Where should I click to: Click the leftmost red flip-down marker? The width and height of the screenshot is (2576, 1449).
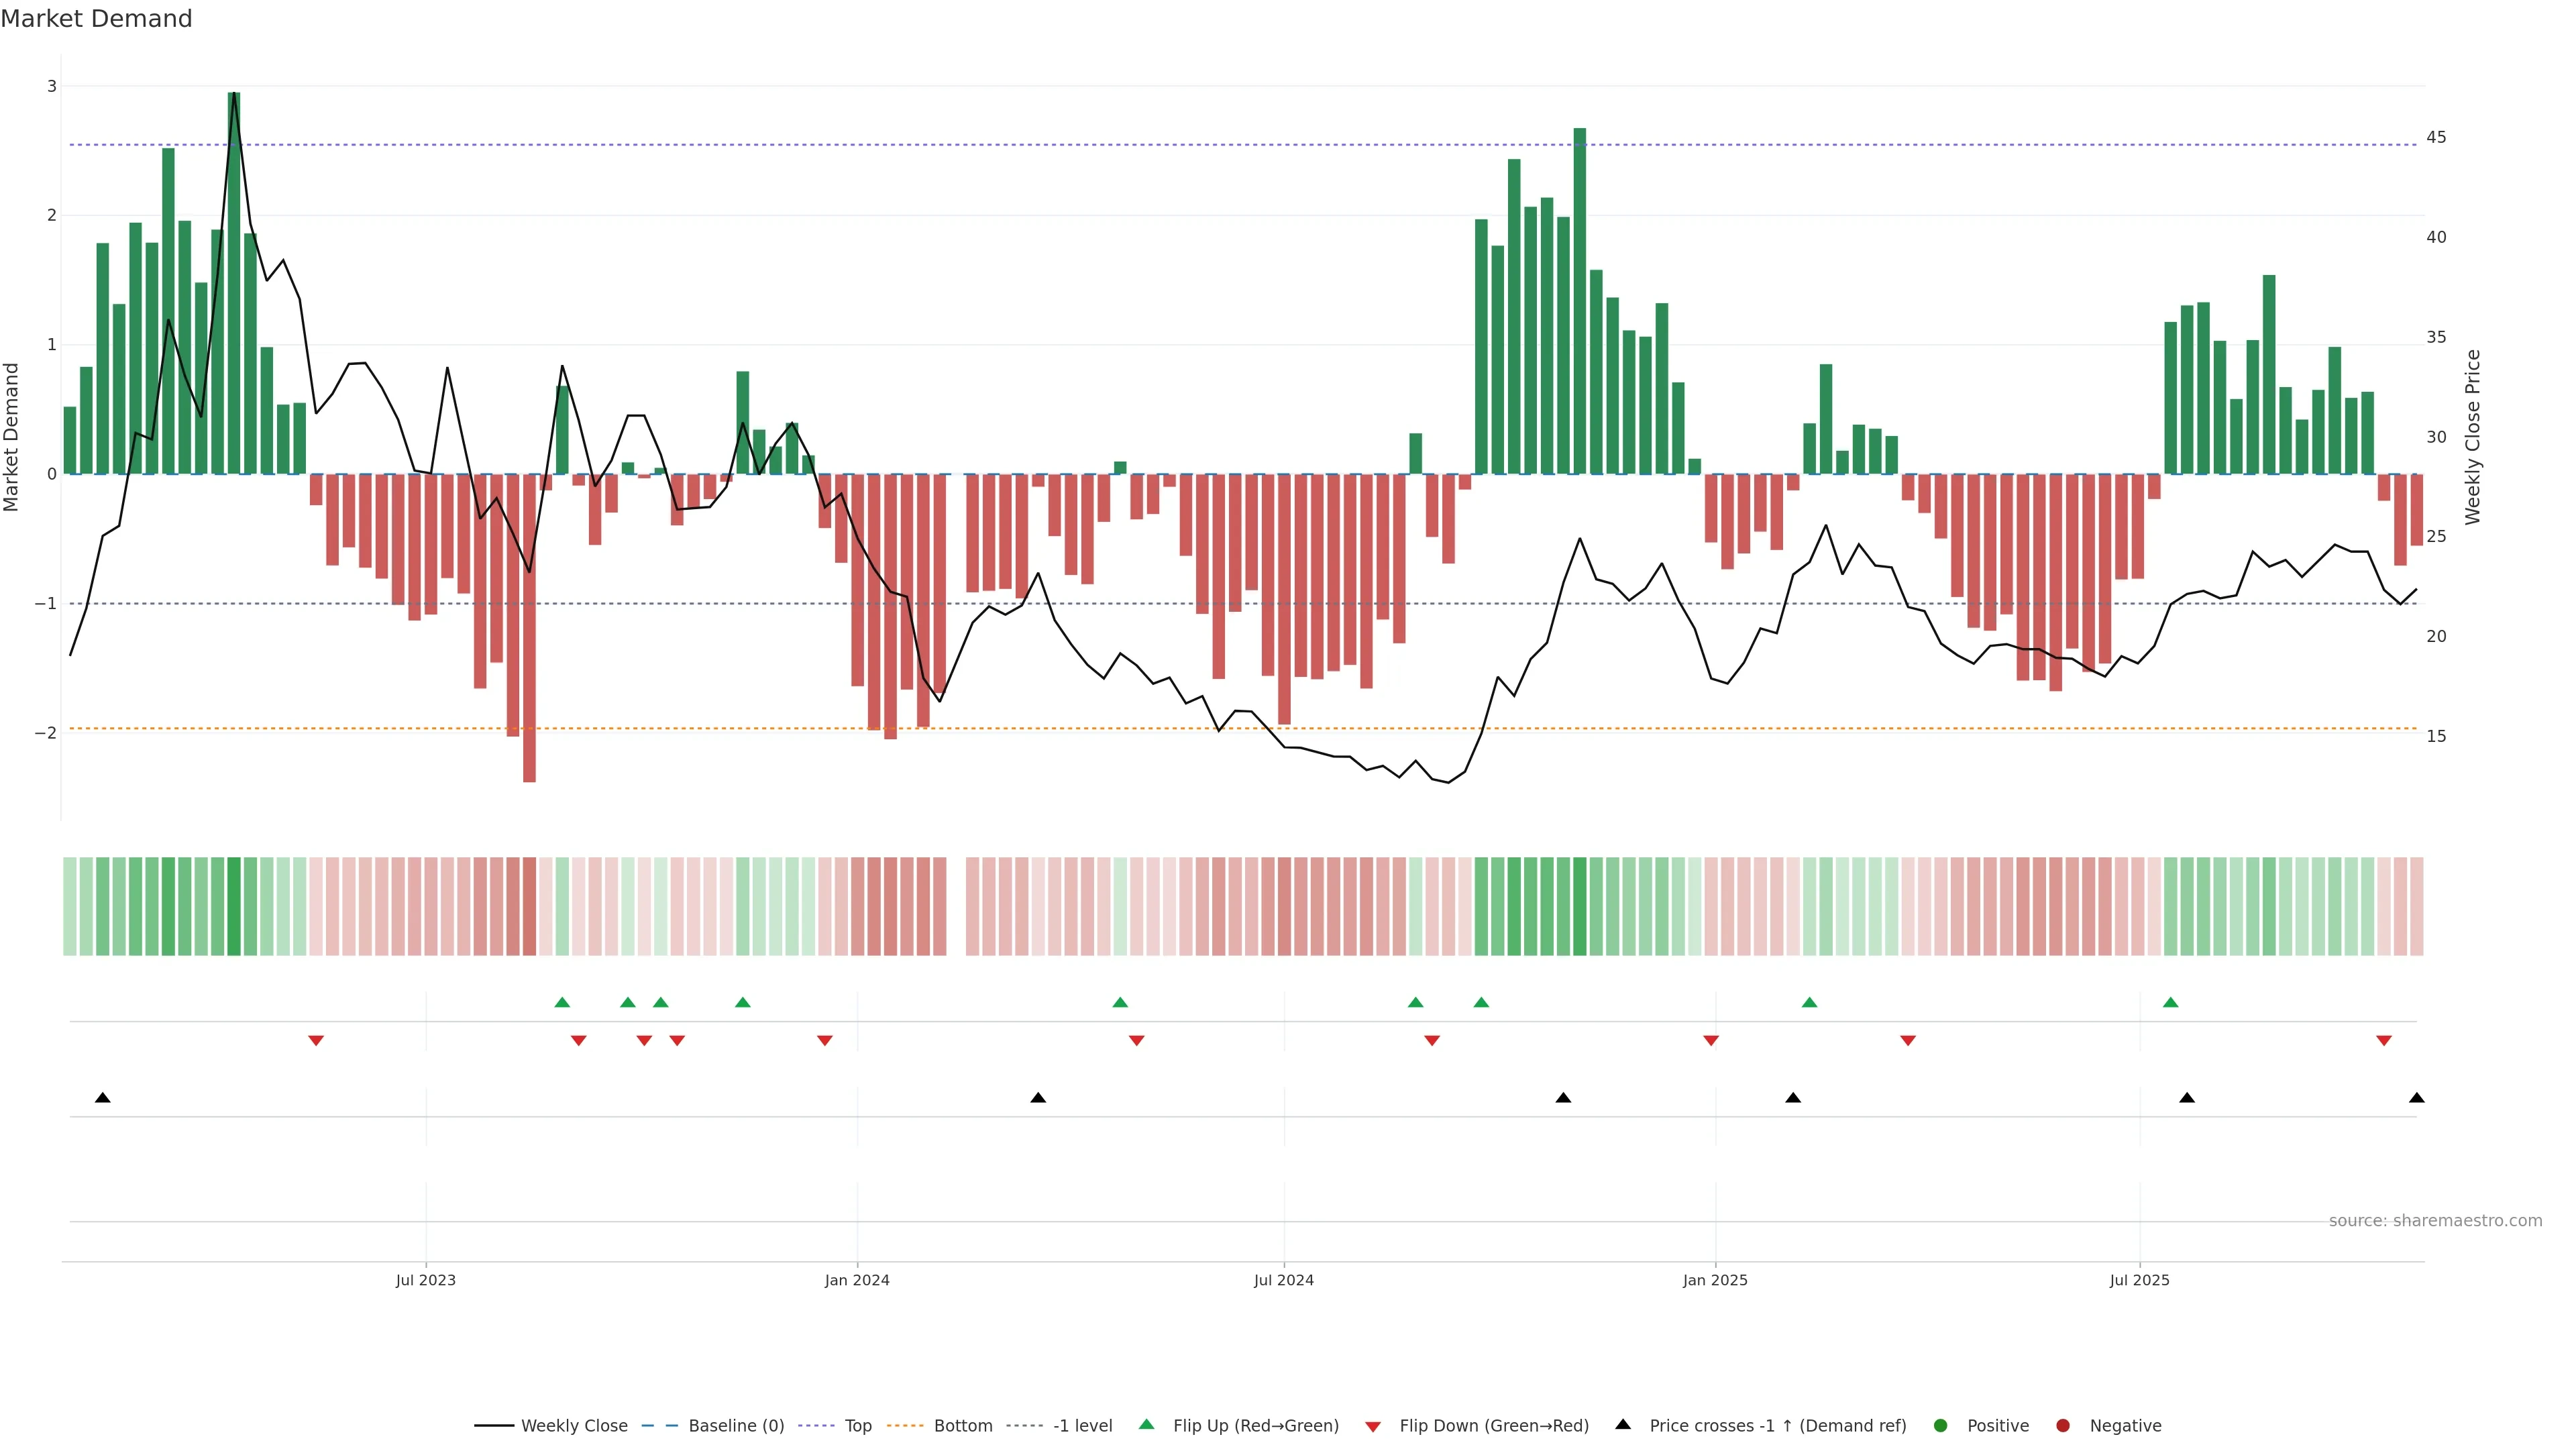[316, 1041]
